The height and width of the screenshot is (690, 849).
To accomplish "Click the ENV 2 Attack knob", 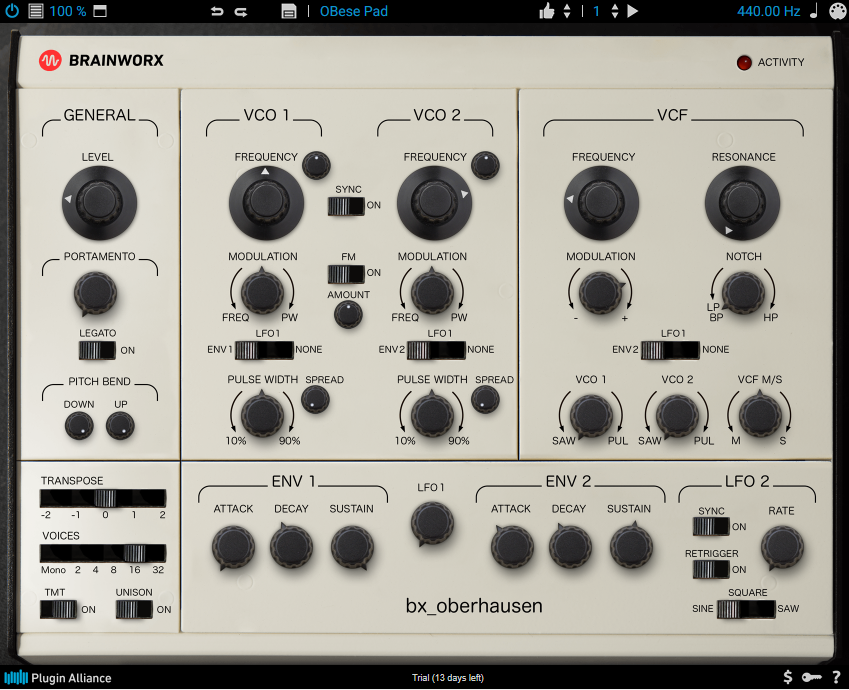I will pos(512,546).
